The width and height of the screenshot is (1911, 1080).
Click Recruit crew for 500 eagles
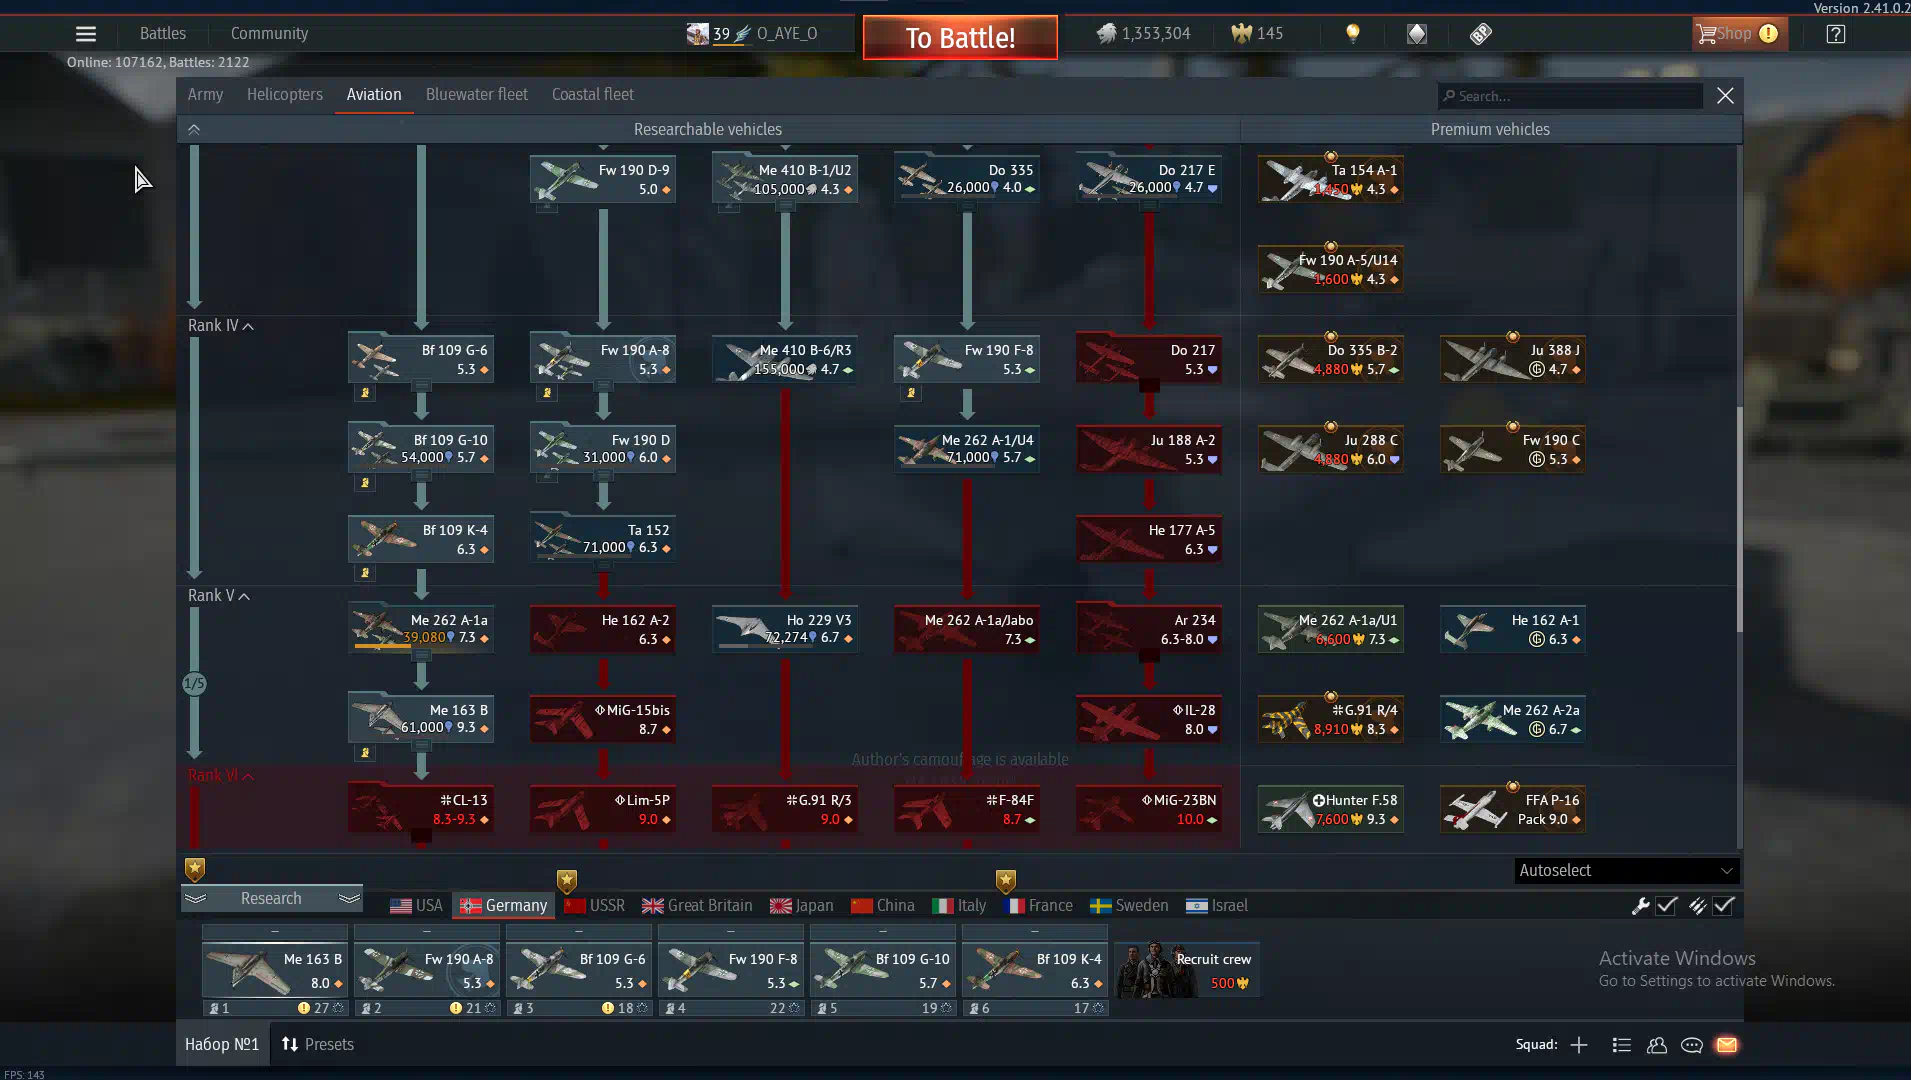(x=1187, y=970)
